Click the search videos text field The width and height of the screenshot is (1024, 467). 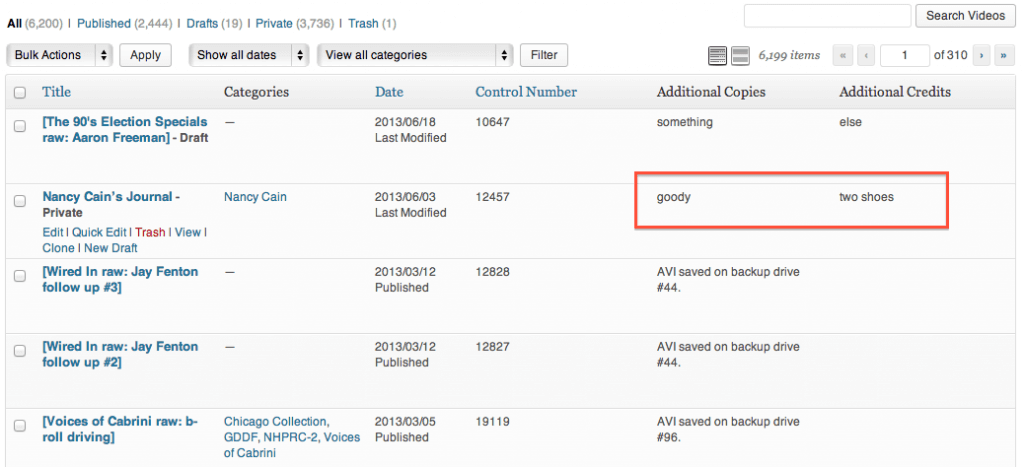click(x=827, y=16)
